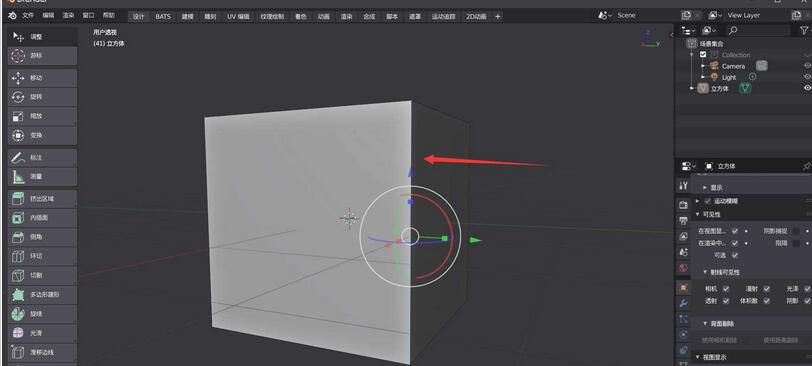812x366 pixels.
Task: Open the outliner display mode dropdown
Action: 710,31
